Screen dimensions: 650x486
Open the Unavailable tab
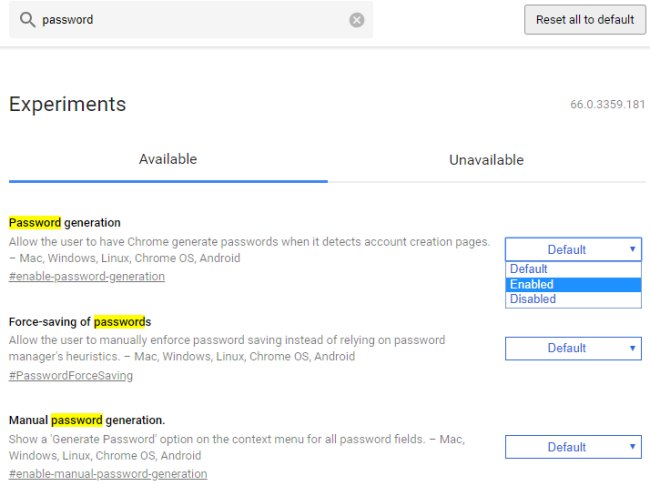click(x=486, y=160)
